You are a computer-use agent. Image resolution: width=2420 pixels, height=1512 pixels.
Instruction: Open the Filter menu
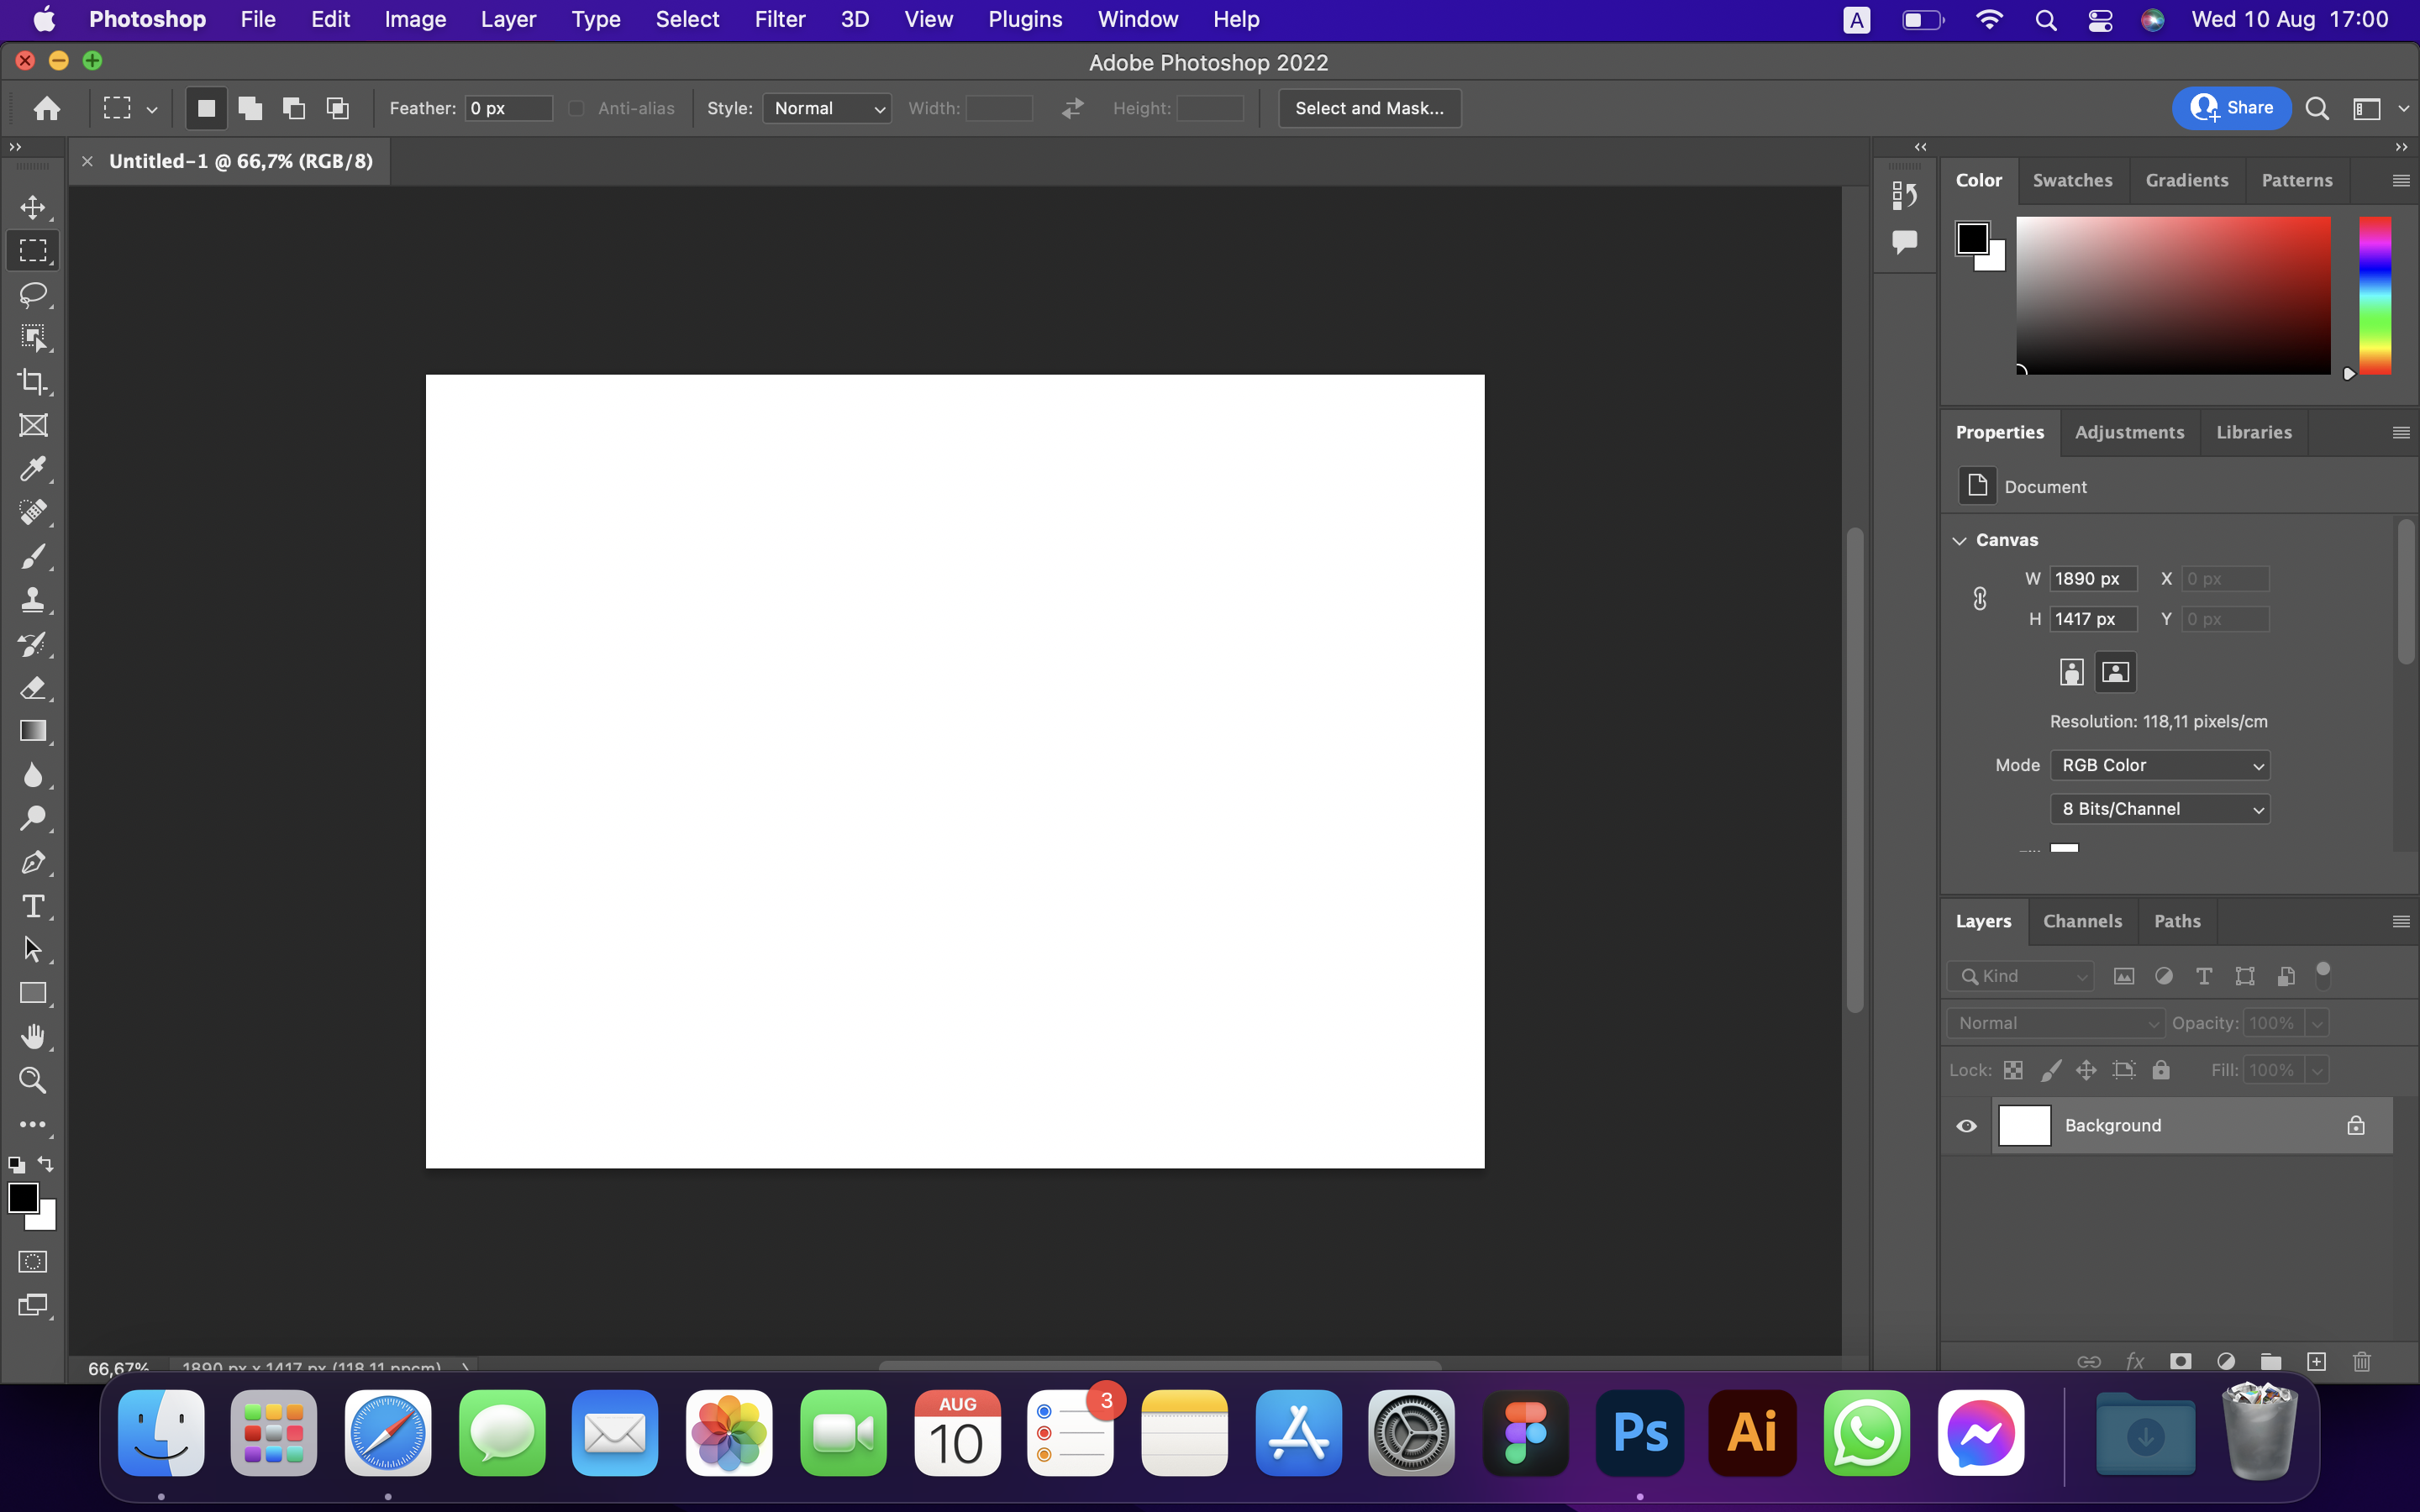tap(779, 19)
